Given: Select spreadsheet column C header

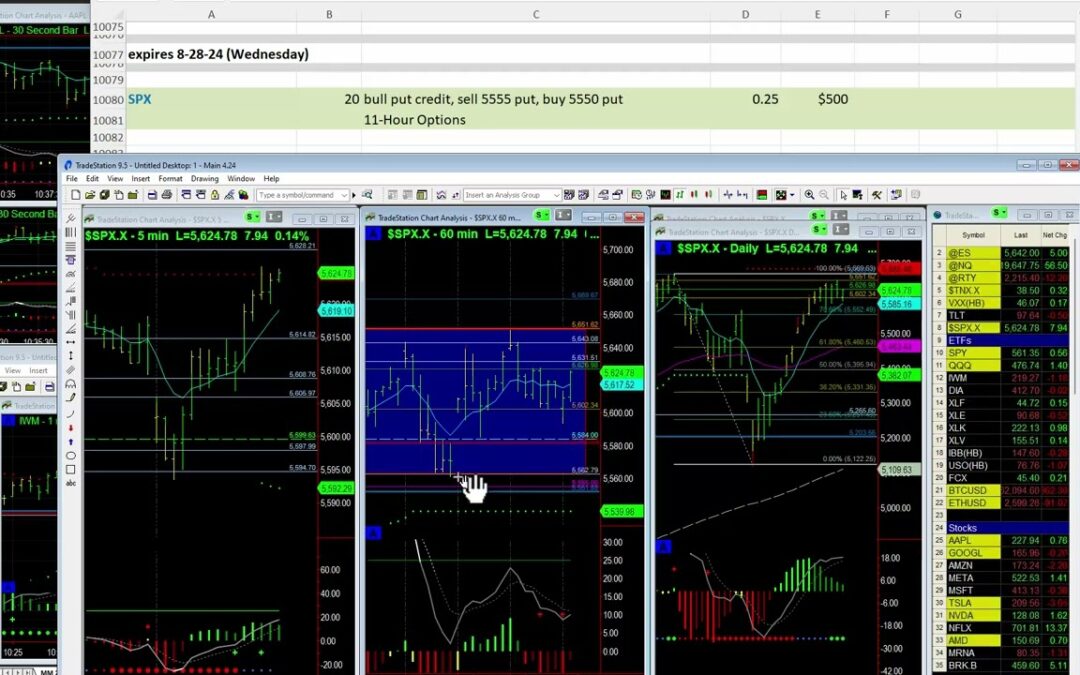Looking at the screenshot, I should point(536,14).
